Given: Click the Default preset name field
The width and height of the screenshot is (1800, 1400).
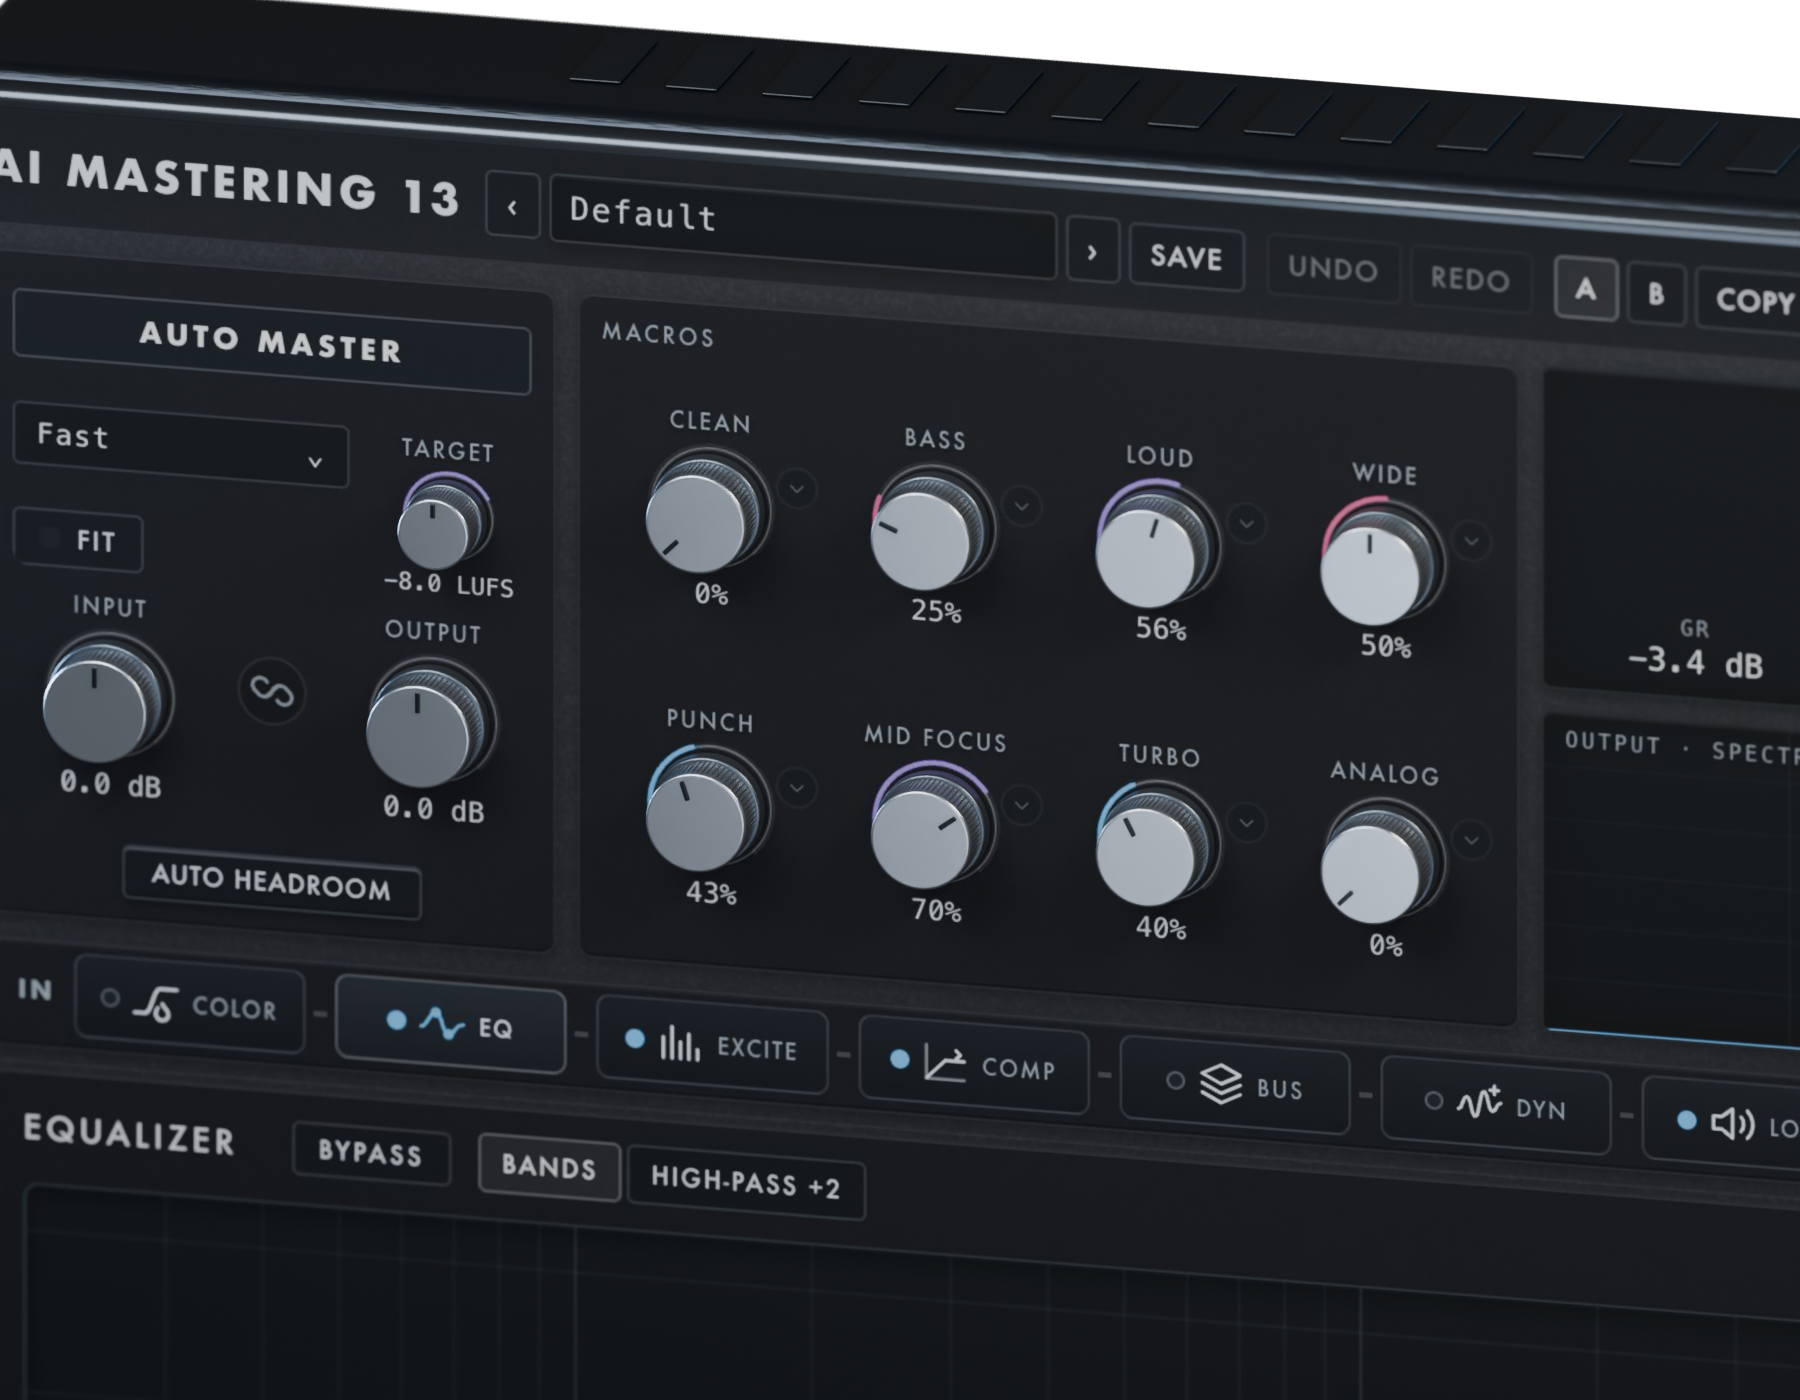Looking at the screenshot, I should pos(803,227).
